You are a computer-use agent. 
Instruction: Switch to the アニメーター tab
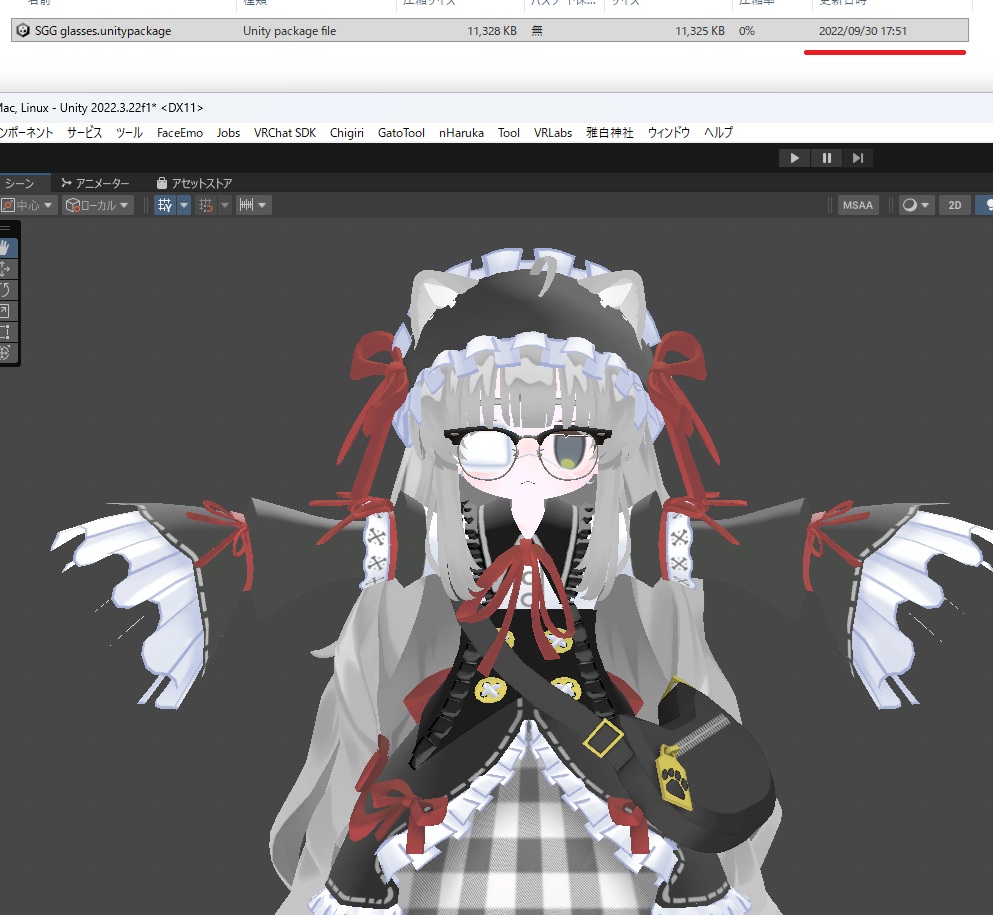pos(95,183)
